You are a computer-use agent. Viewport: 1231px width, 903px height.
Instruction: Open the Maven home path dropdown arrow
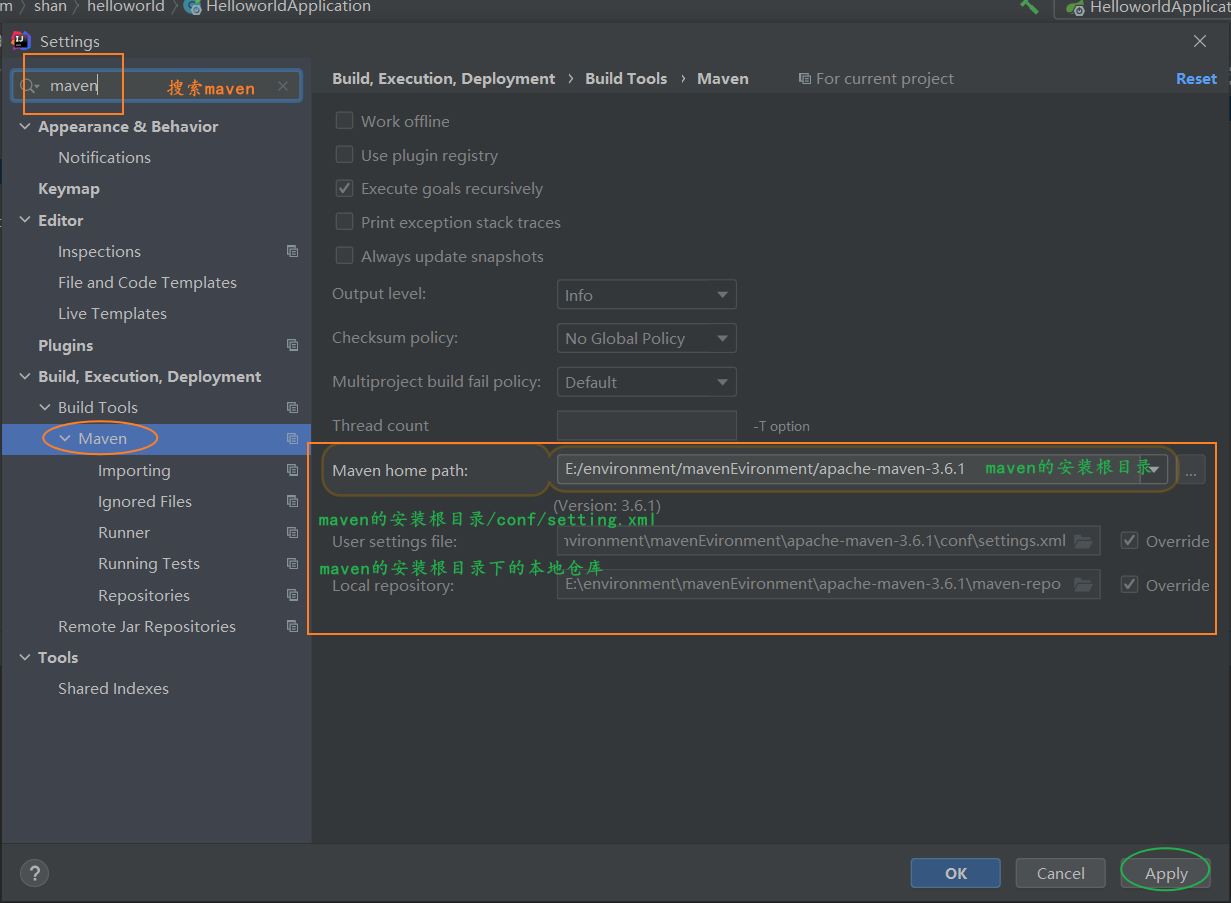(x=1154, y=469)
